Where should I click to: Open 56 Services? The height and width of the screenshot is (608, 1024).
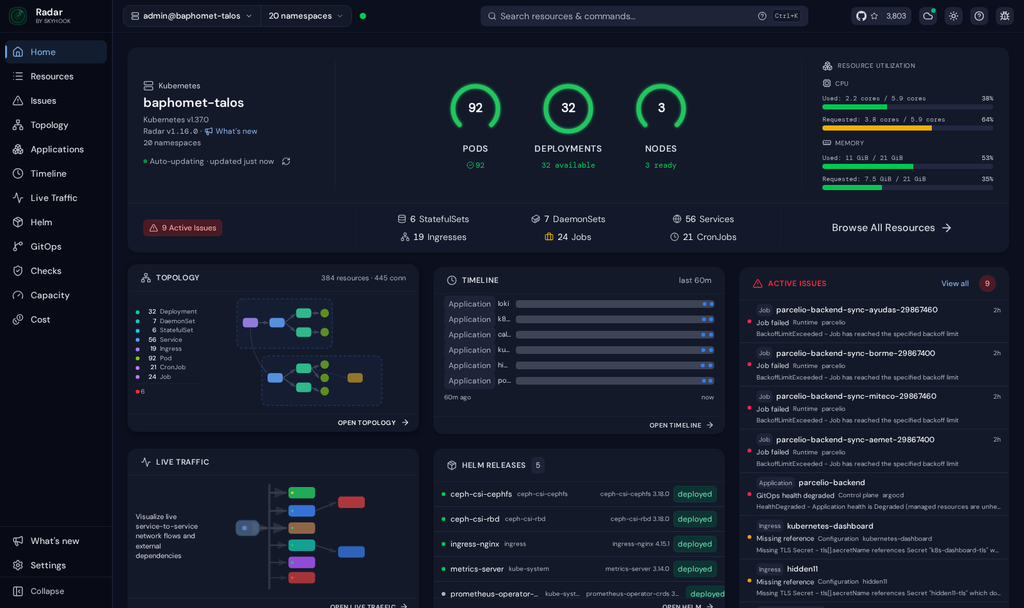pyautogui.click(x=703, y=219)
